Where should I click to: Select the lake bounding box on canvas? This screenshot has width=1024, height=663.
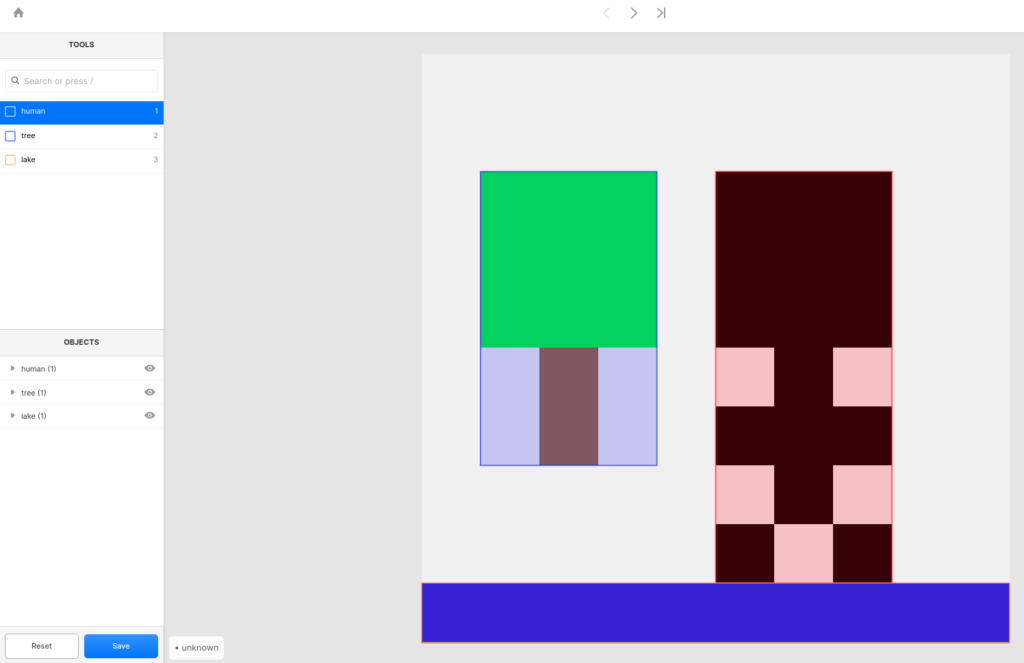[x=716, y=613]
